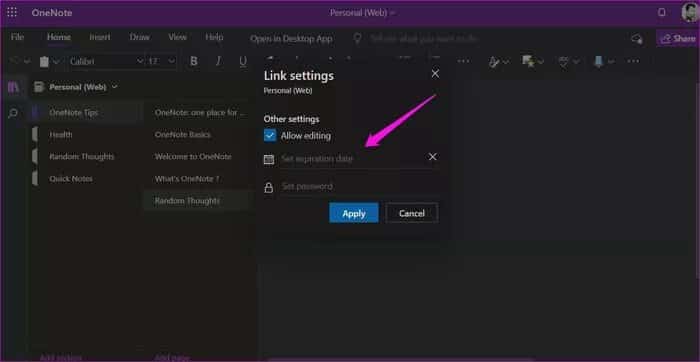Expand Personal (Web) notebook dropdown in sidebar
Viewport: 700px width, 362px height.
[x=115, y=87]
